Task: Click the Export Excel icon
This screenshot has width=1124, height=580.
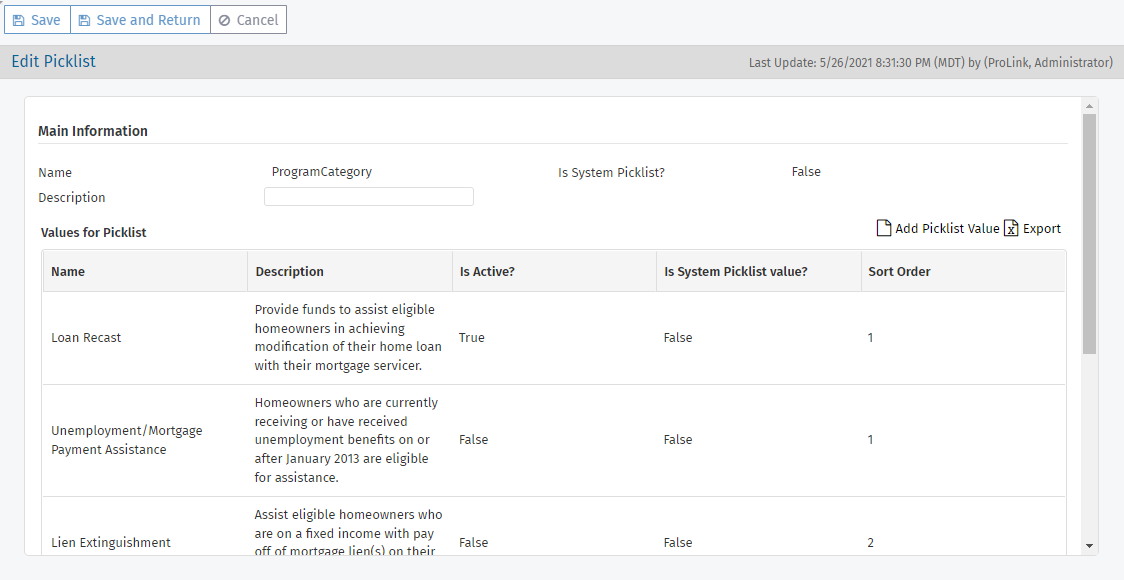Action: click(x=1011, y=228)
